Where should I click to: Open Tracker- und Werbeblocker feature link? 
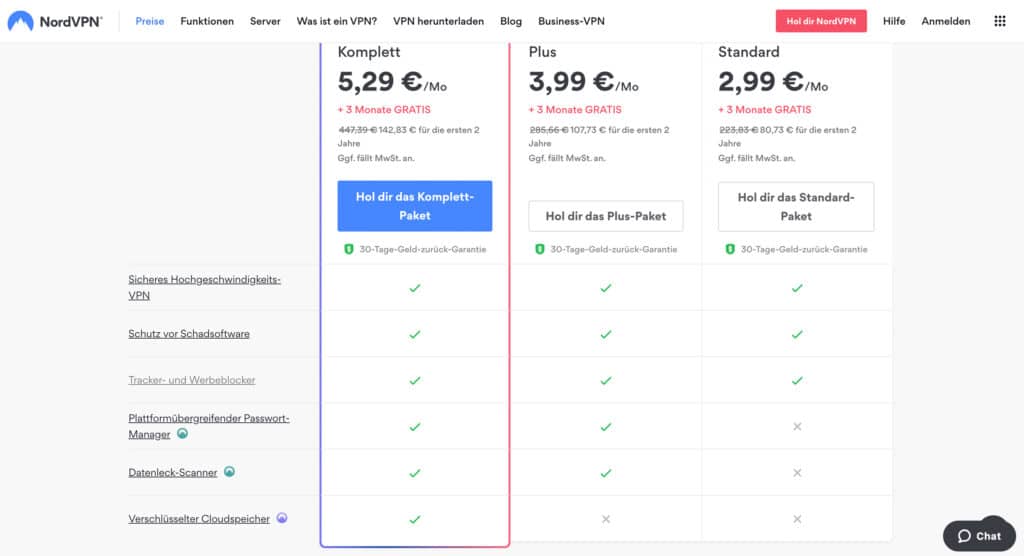[191, 380]
